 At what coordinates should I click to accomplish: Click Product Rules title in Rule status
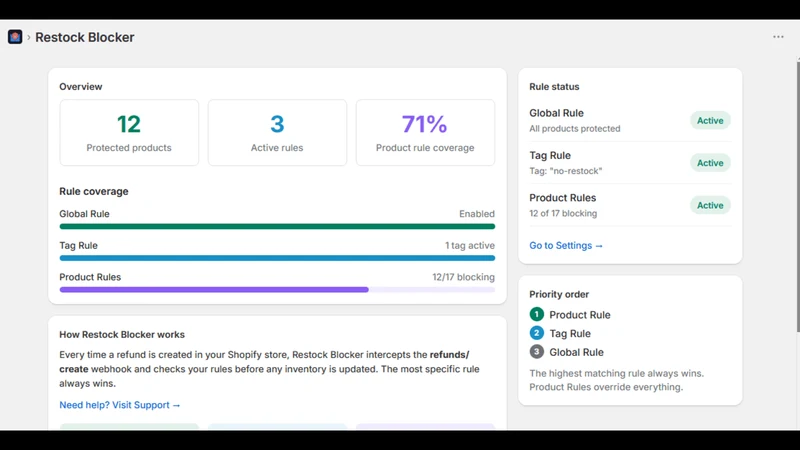pyautogui.click(x=562, y=197)
